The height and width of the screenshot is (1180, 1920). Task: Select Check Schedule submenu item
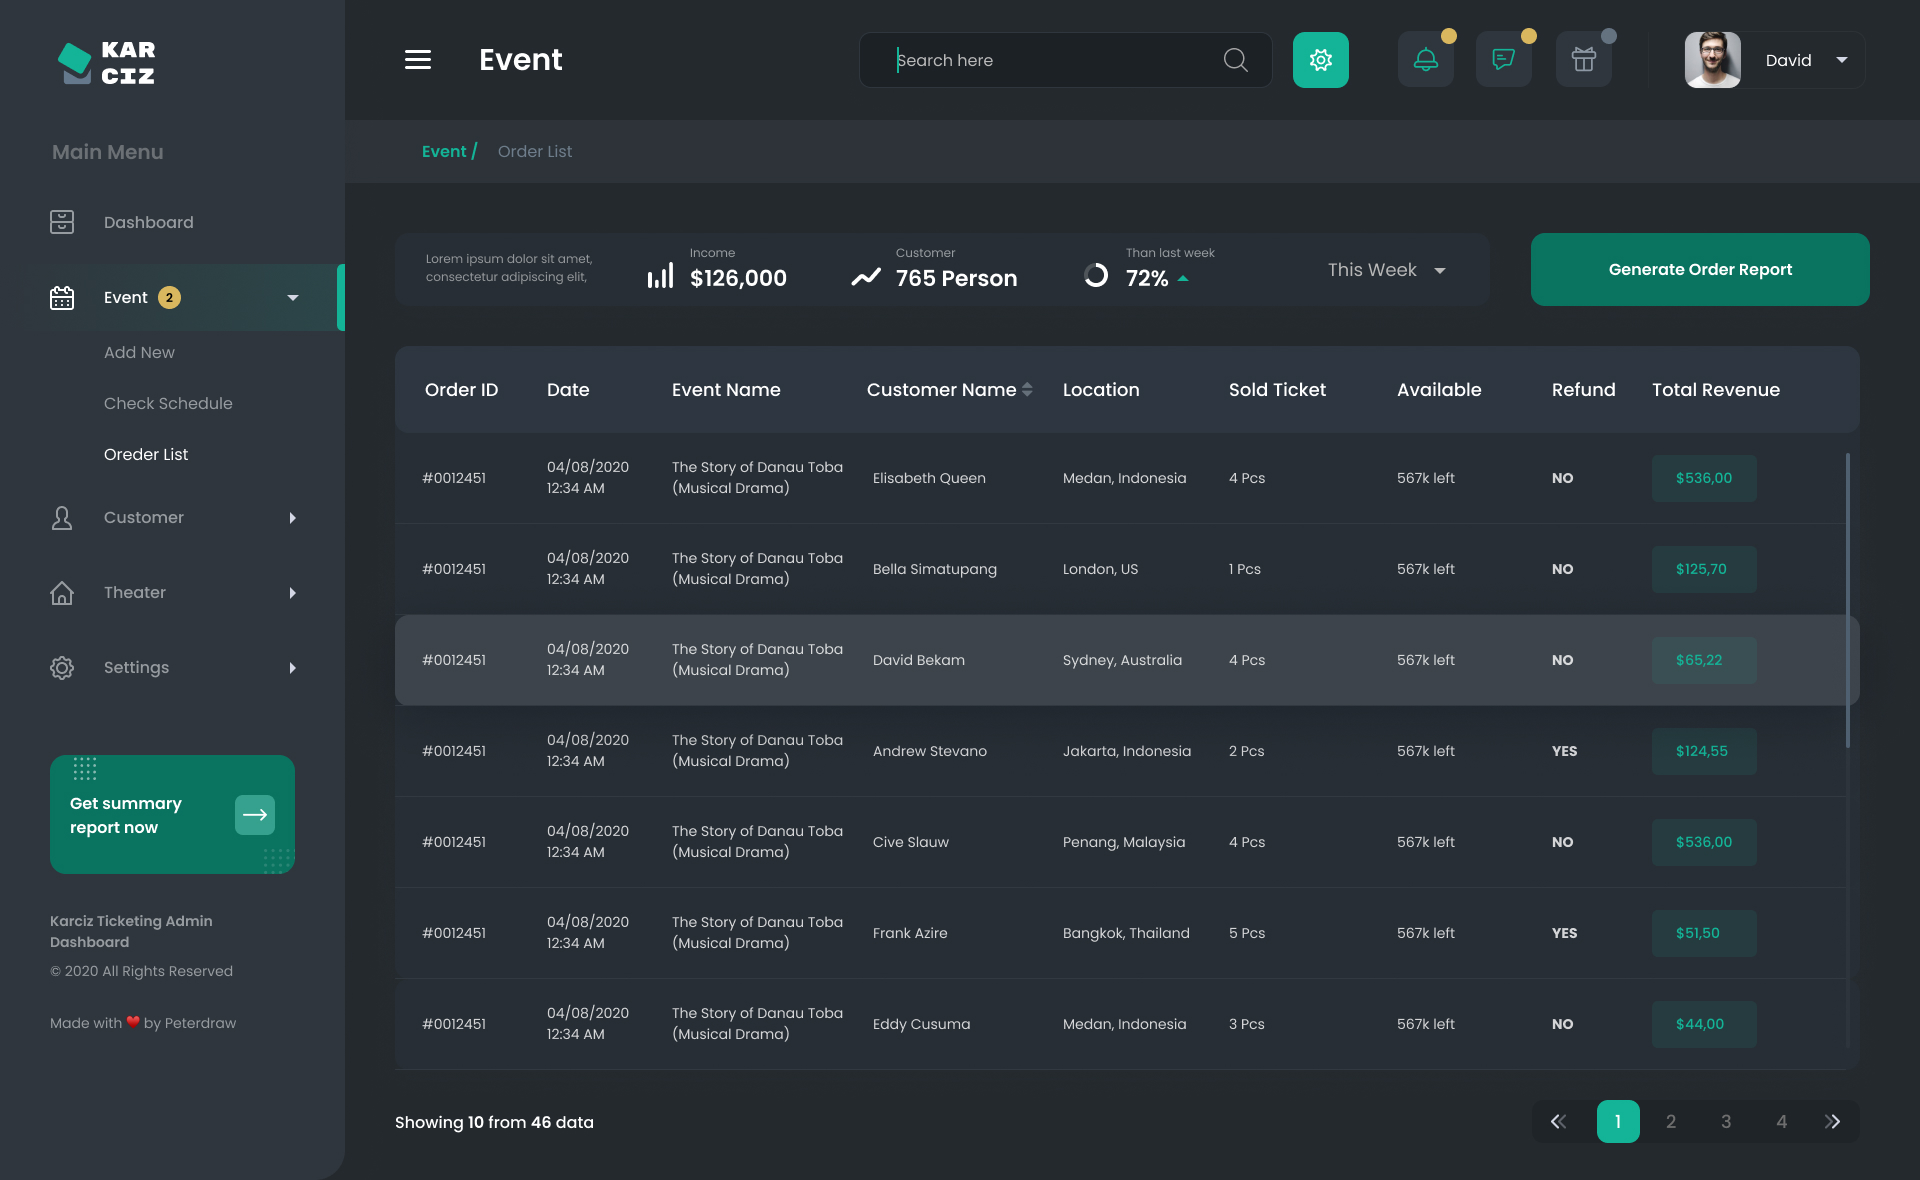click(168, 403)
